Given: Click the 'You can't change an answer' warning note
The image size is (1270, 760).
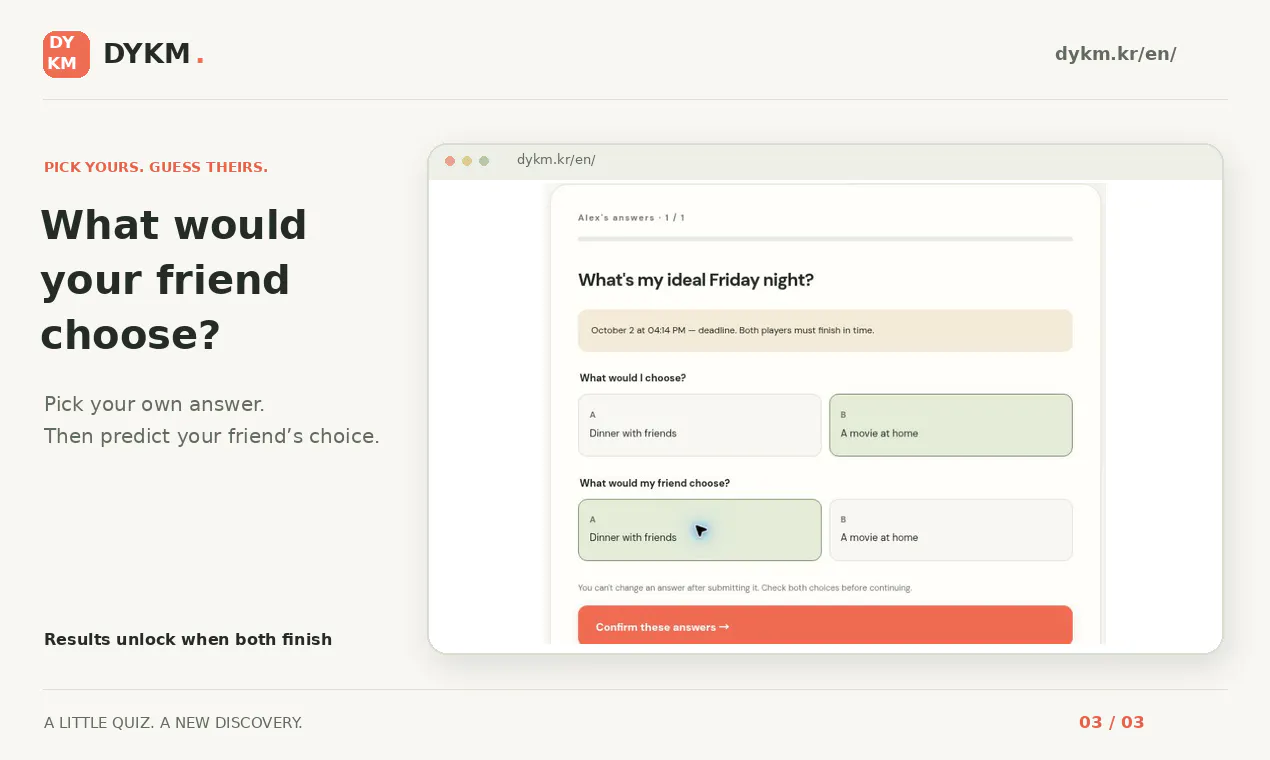Looking at the screenshot, I should tap(745, 588).
